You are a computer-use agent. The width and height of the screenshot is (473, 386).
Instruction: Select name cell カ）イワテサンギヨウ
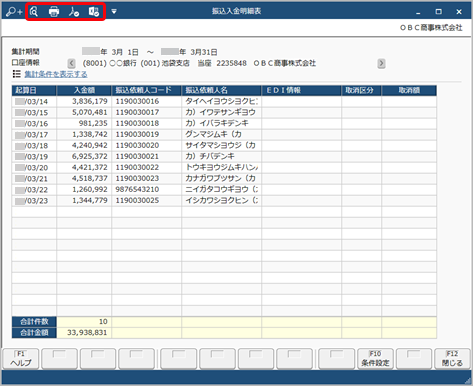pyautogui.click(x=221, y=112)
